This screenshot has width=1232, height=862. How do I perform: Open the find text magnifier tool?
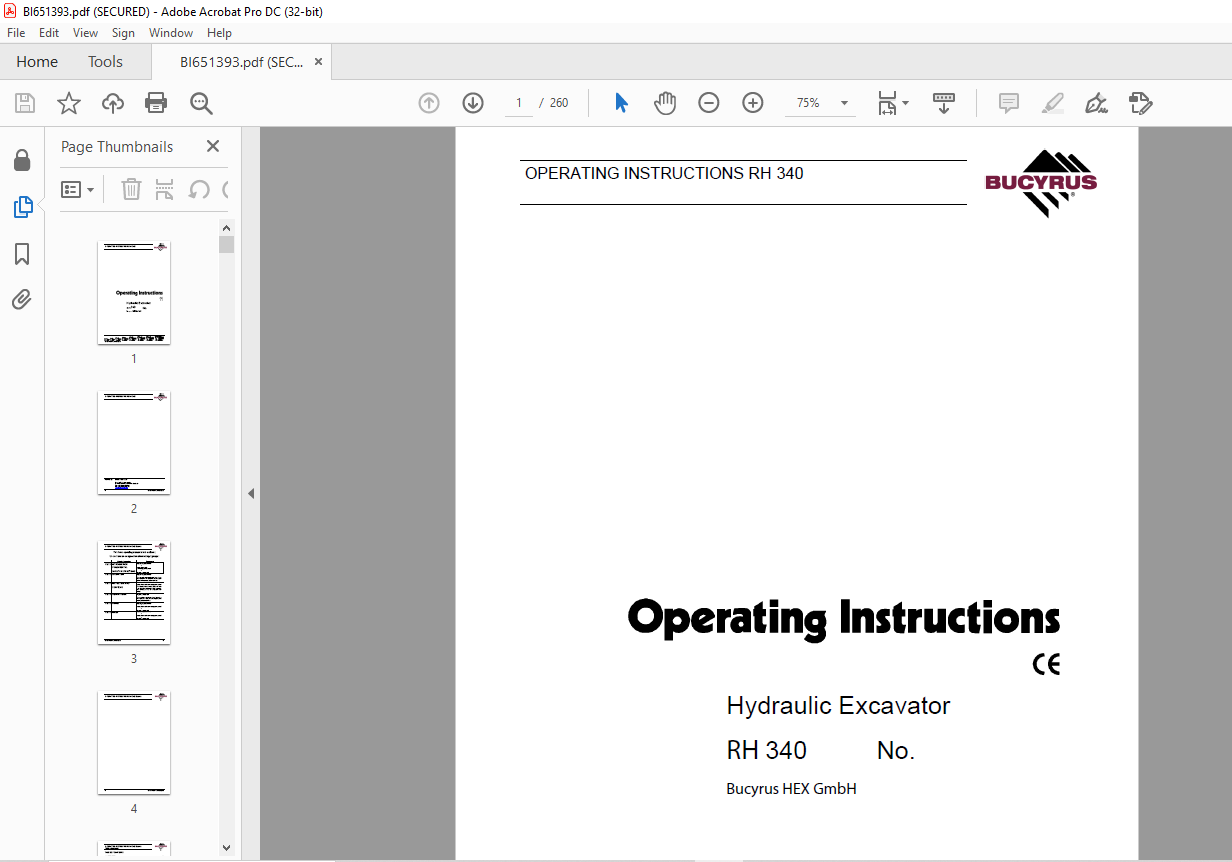coord(201,103)
